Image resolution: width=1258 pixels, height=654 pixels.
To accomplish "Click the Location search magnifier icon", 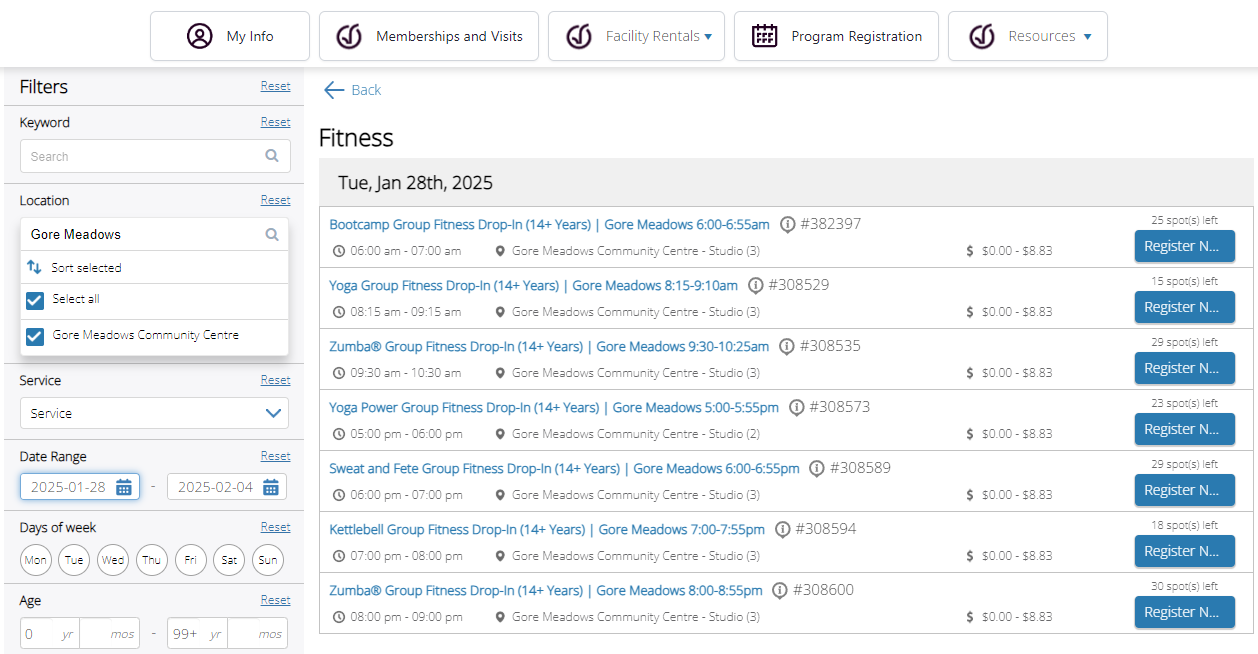I will click(272, 235).
